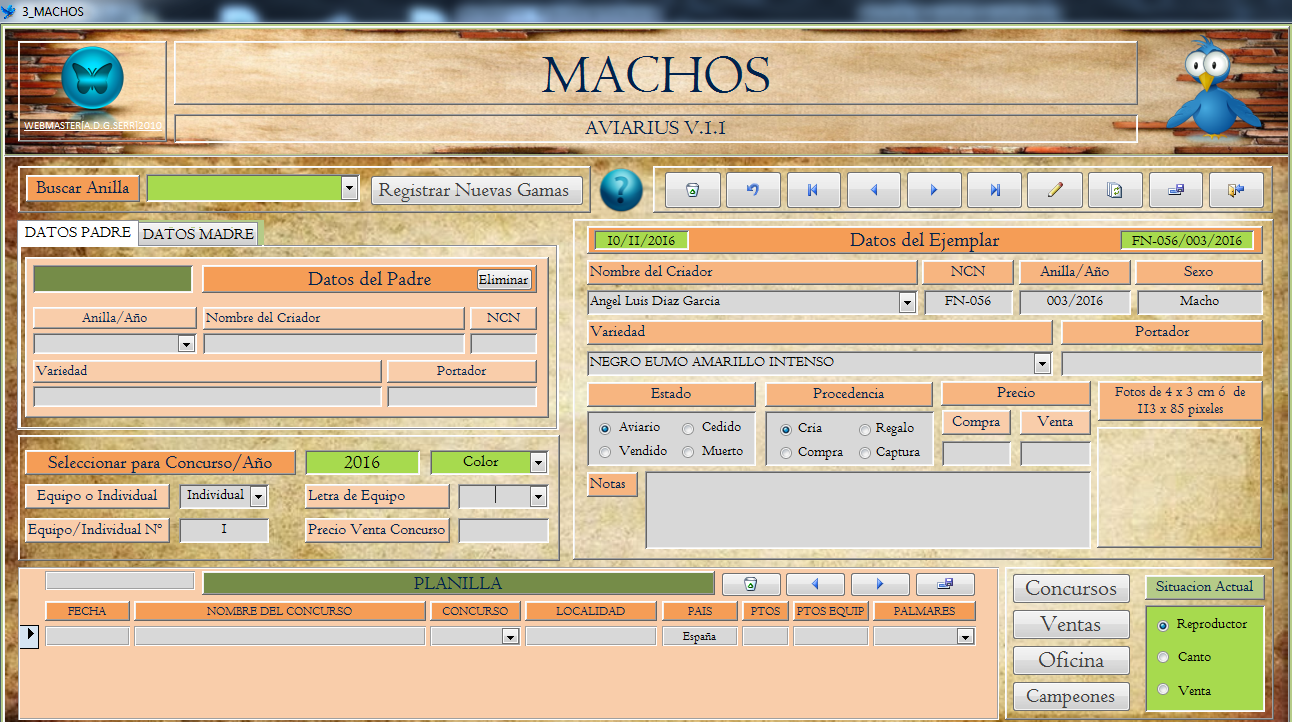Choose the Regalo procedencia option
The height and width of the screenshot is (722, 1292).
click(865, 429)
